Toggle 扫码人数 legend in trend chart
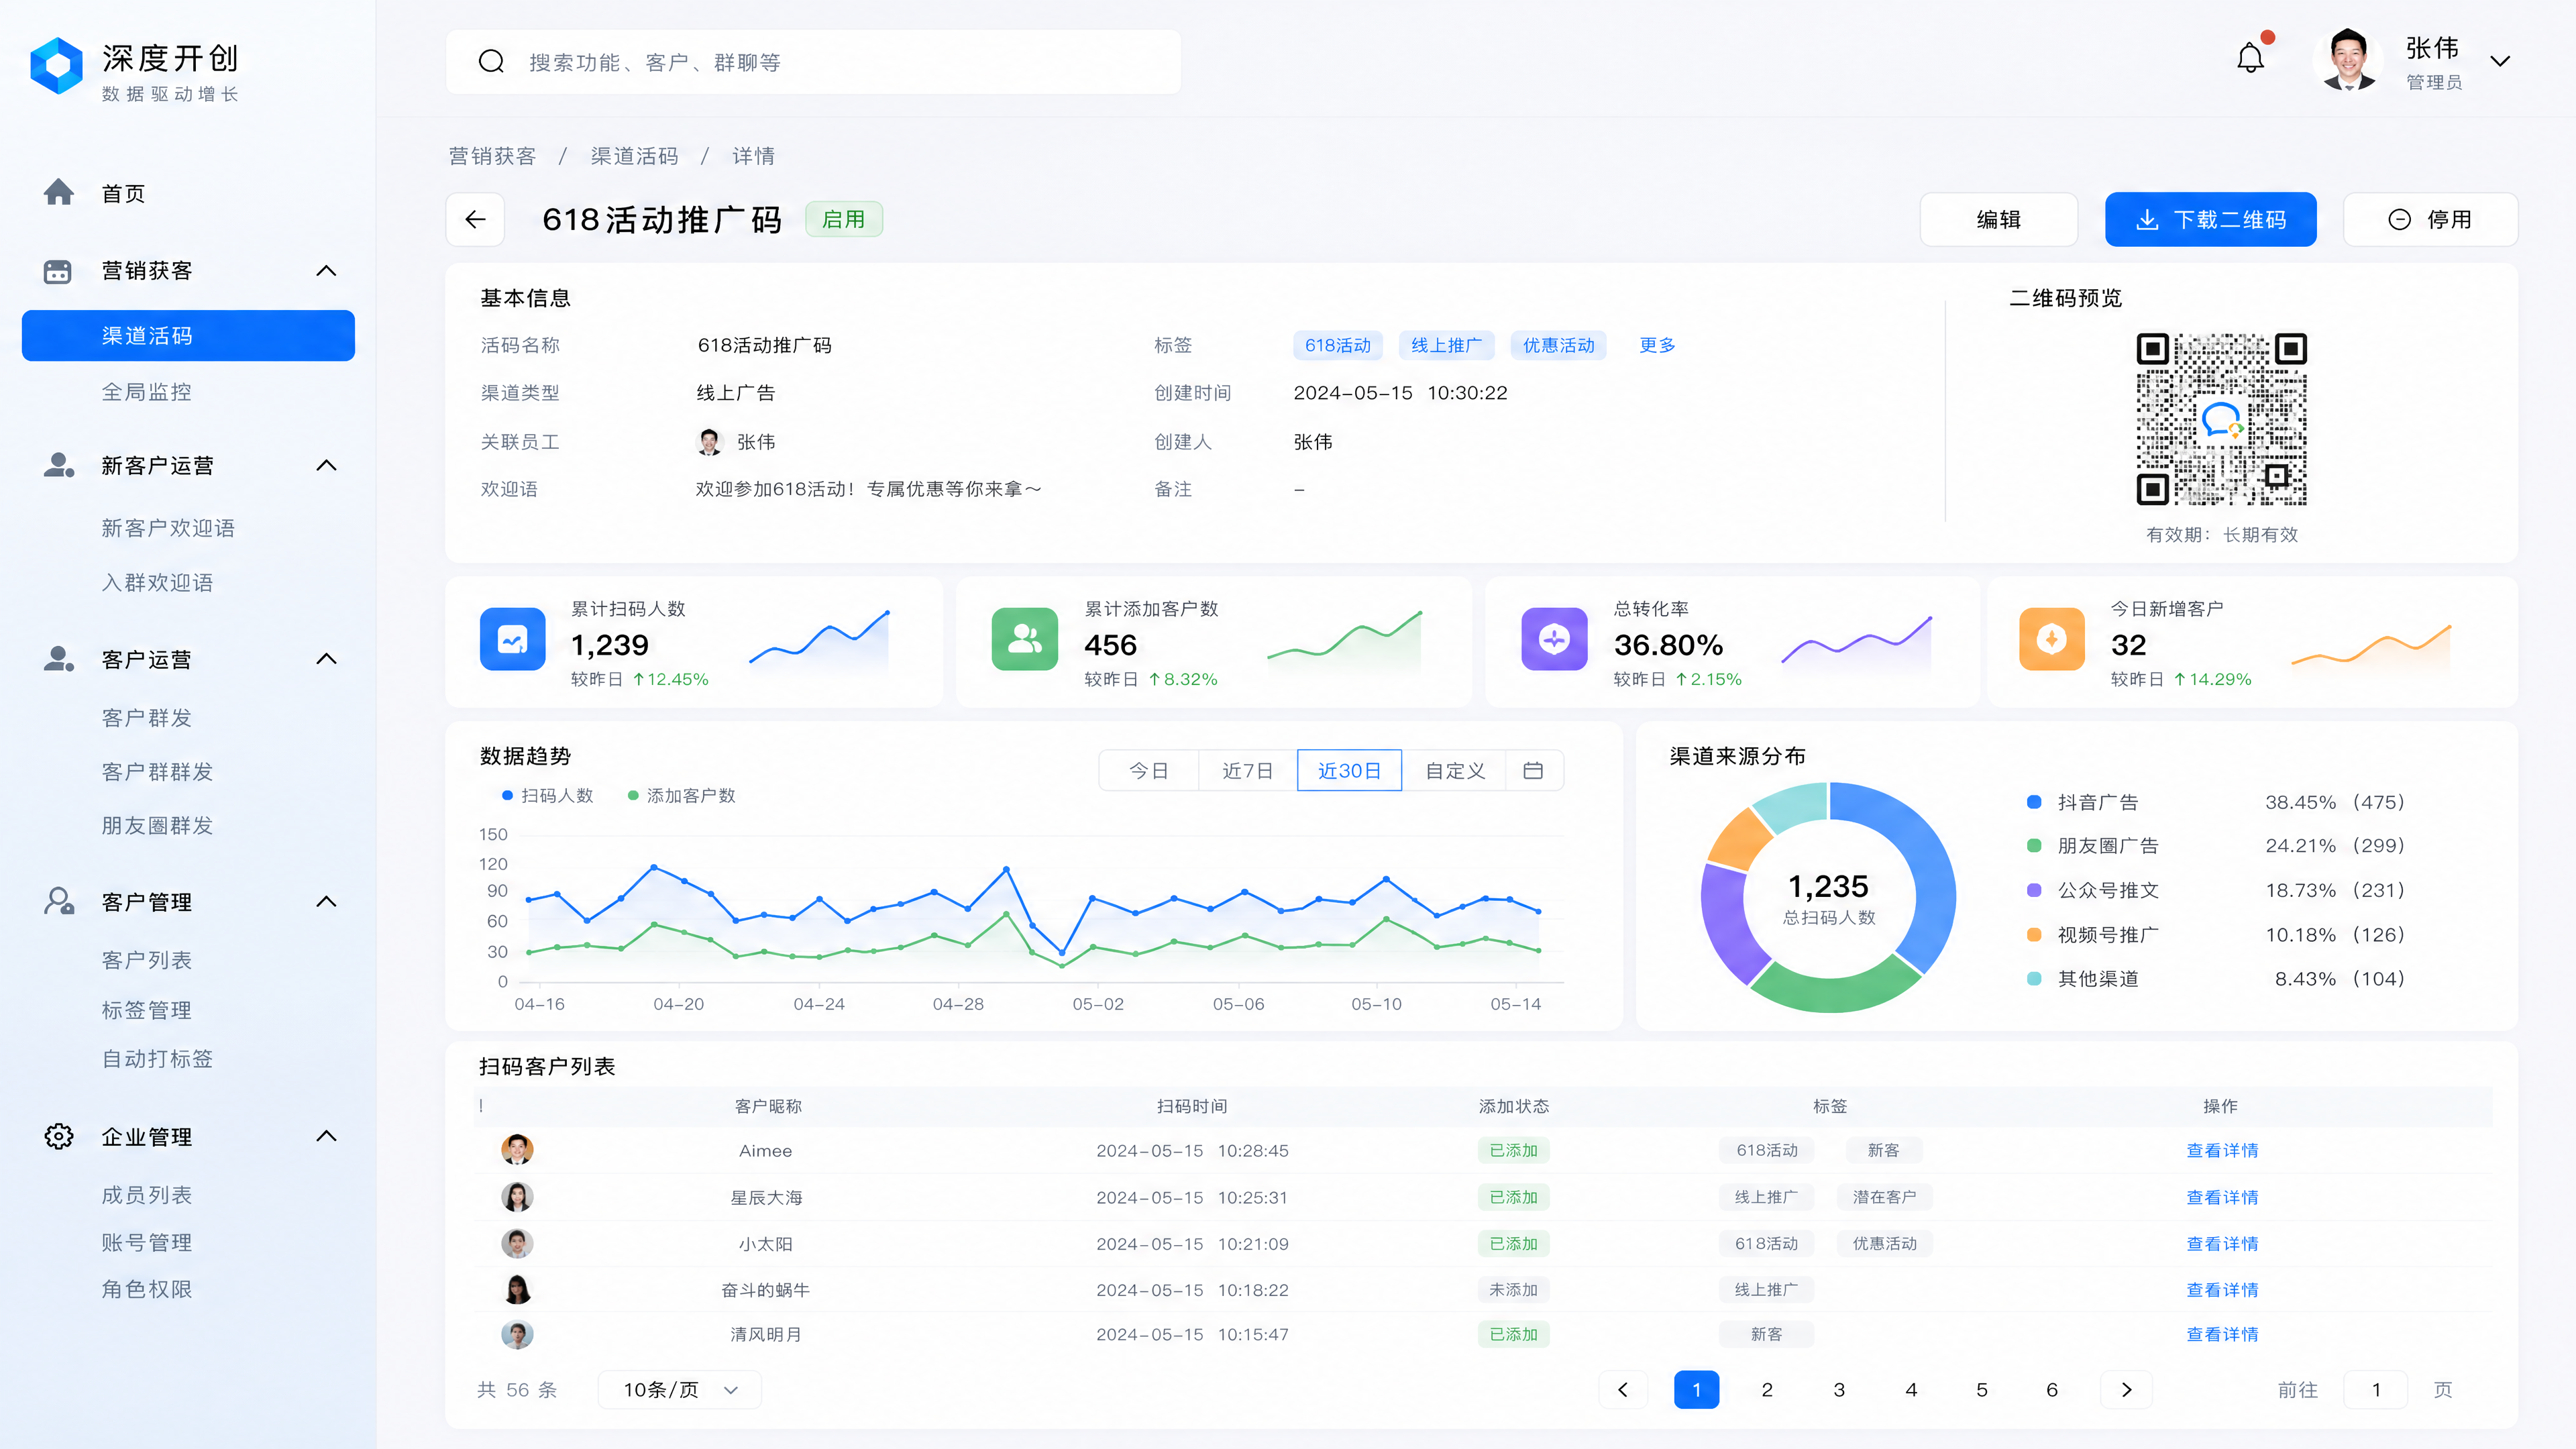The image size is (2576, 1449). click(547, 796)
